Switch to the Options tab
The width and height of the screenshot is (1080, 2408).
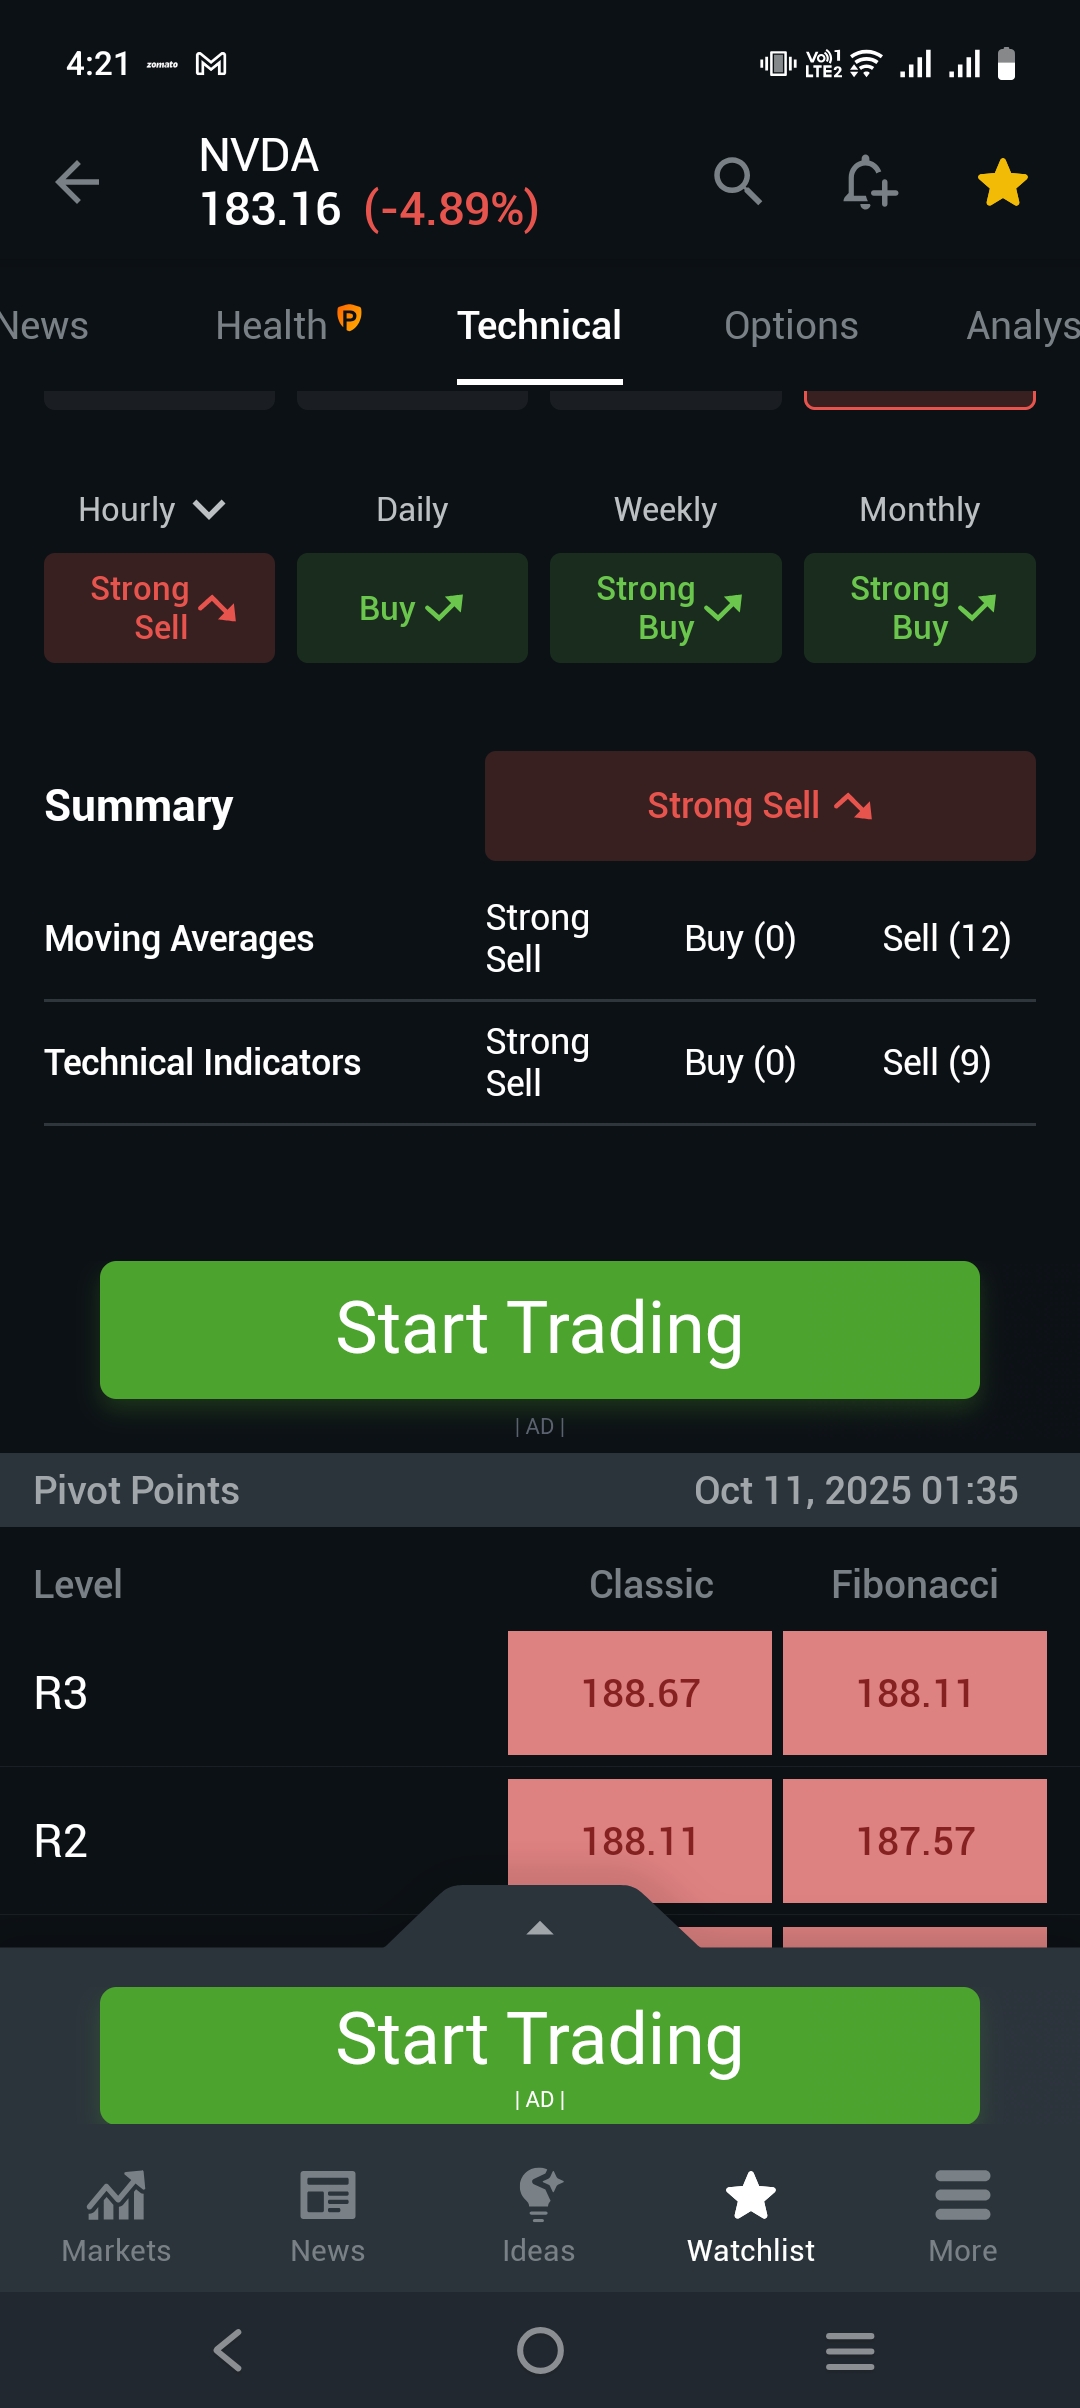[x=791, y=326]
